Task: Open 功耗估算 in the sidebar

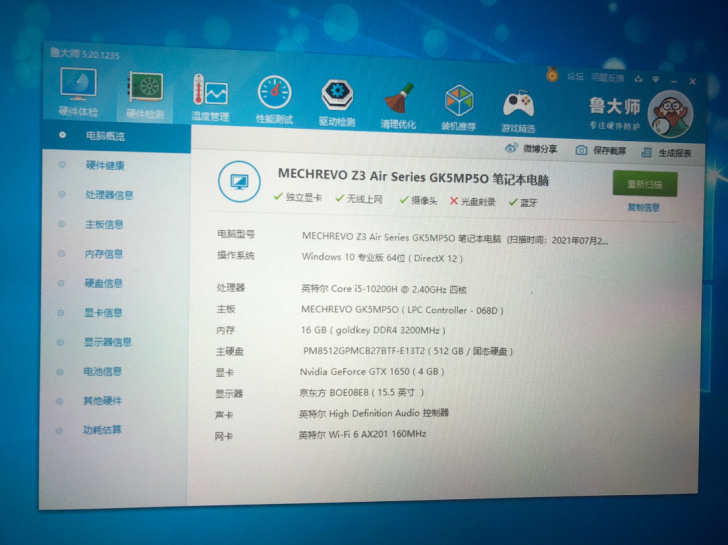Action: point(102,430)
